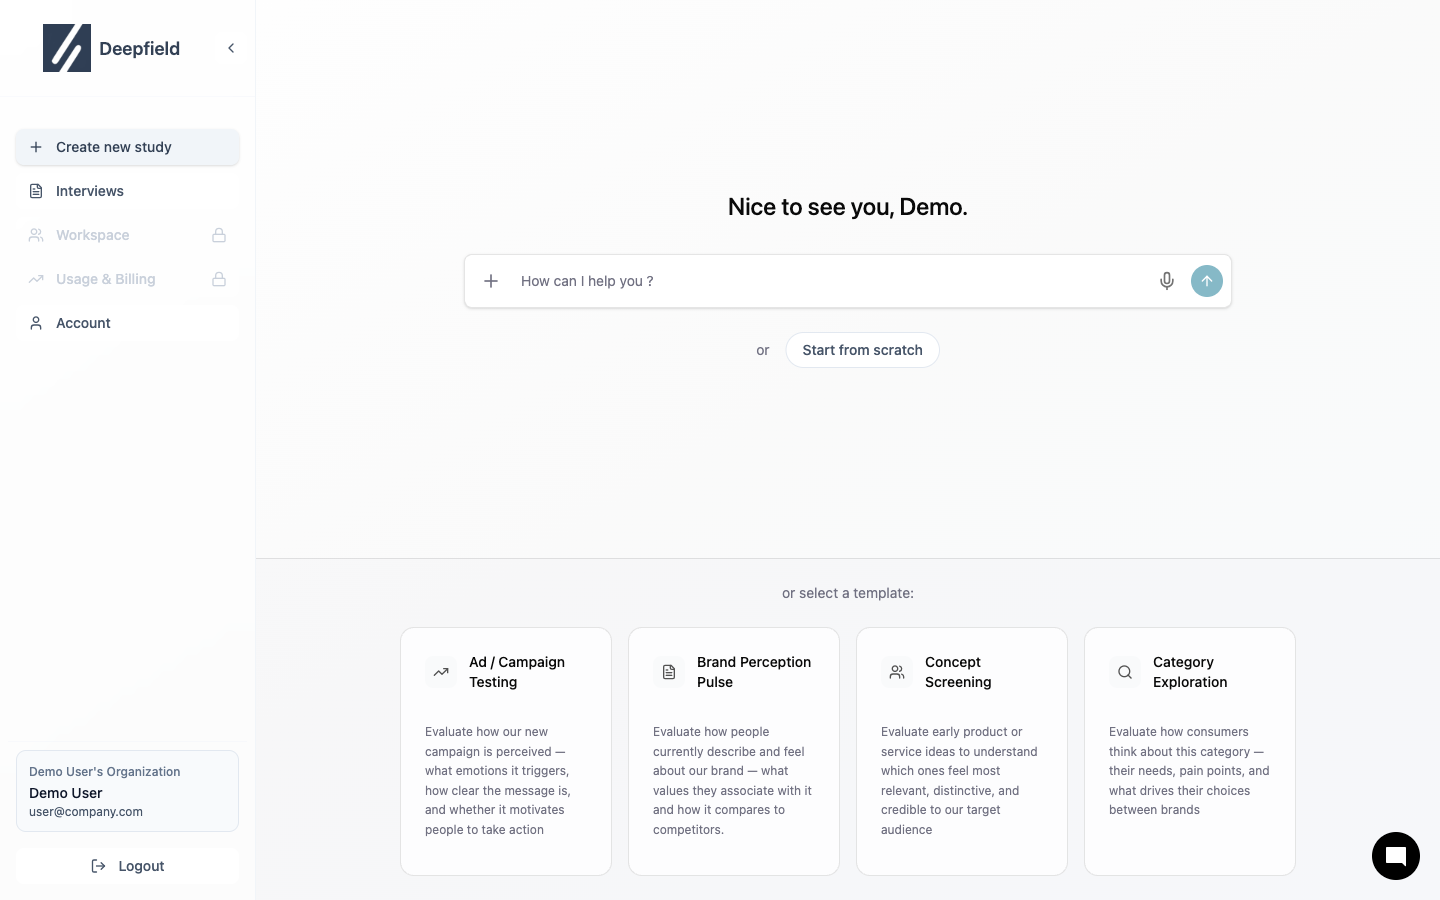Click the Deepfield logo
The height and width of the screenshot is (900, 1440).
point(67,47)
